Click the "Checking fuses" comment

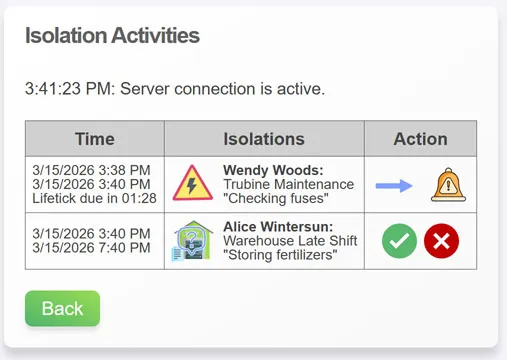click(276, 198)
